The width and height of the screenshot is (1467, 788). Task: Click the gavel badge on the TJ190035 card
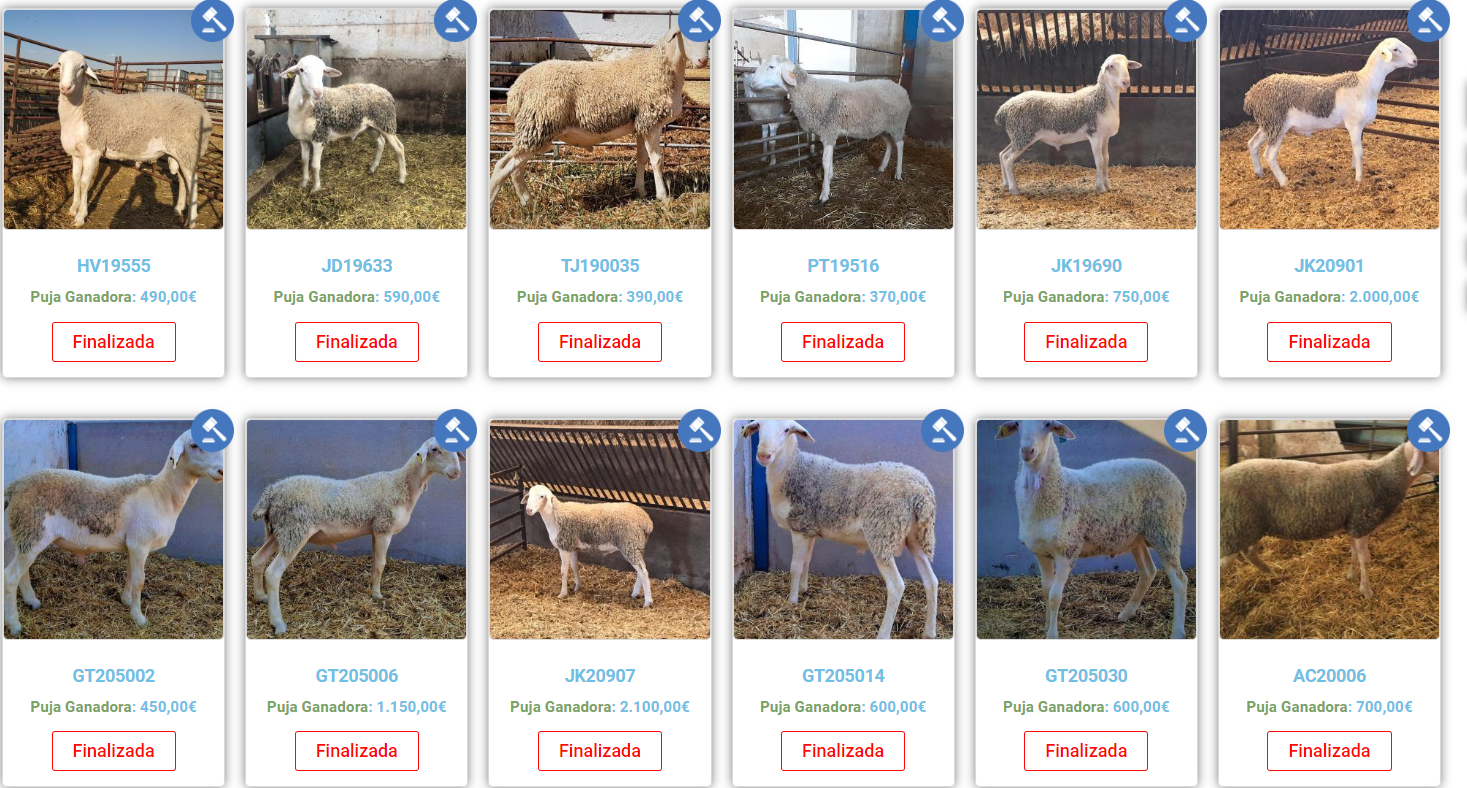pyautogui.click(x=699, y=20)
